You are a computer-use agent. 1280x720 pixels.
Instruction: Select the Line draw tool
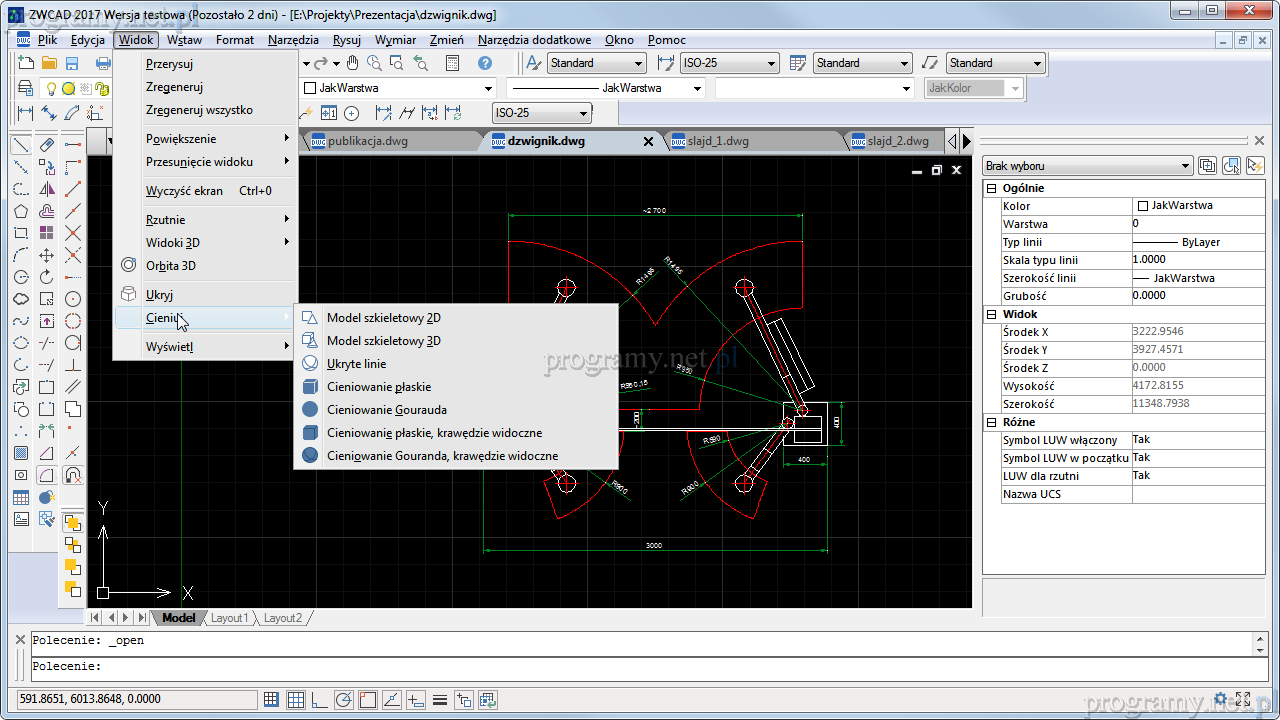click(x=20, y=145)
